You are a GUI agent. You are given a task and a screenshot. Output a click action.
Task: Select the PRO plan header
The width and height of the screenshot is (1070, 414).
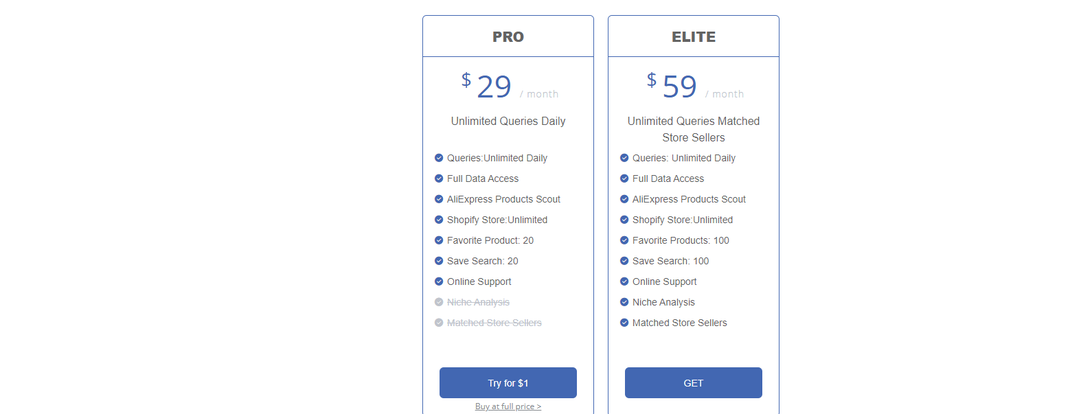pyautogui.click(x=508, y=37)
